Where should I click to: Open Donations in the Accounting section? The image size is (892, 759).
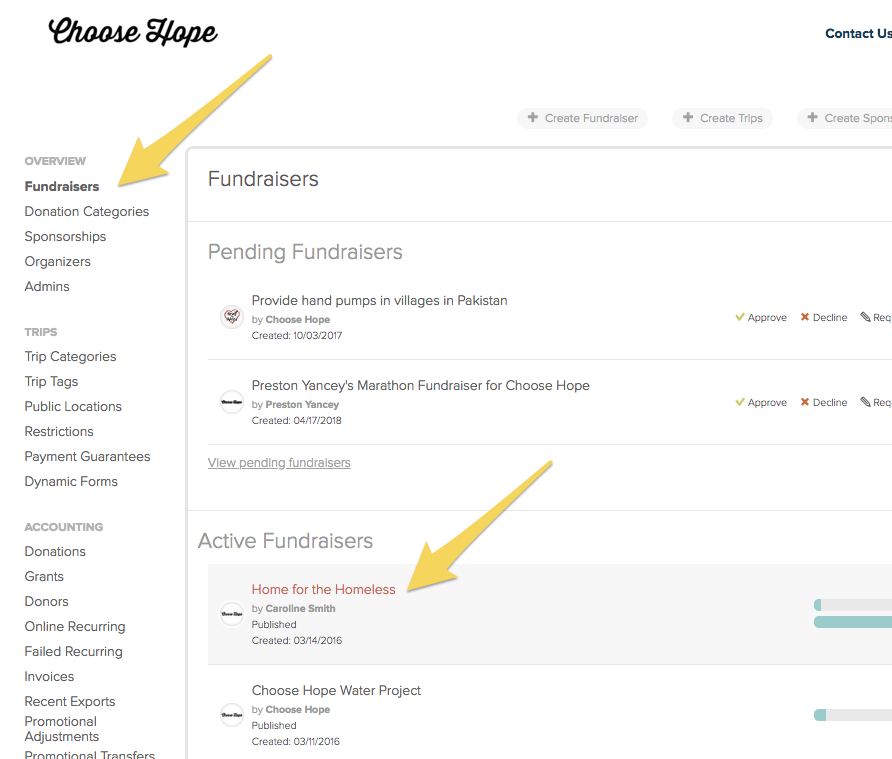point(54,551)
